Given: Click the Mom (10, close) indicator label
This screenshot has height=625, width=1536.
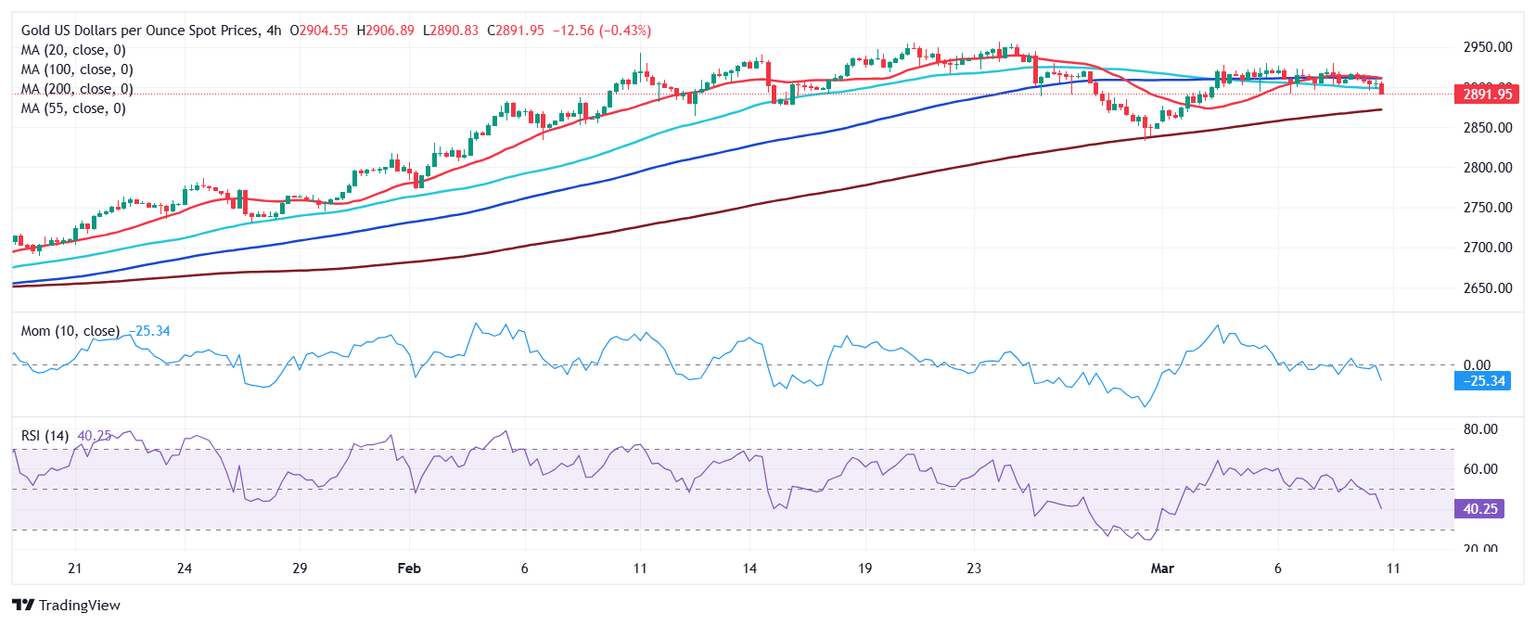Looking at the screenshot, I should coord(71,331).
